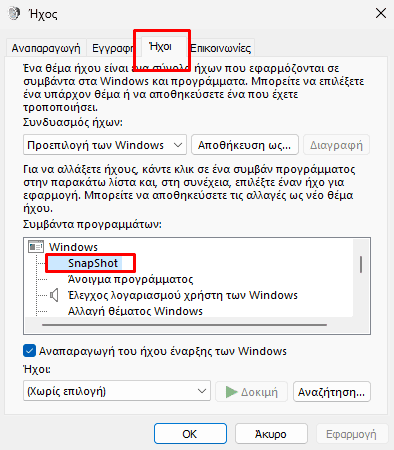Click the speaker icon in title bar
The width and height of the screenshot is (394, 450).
[x=14, y=14]
